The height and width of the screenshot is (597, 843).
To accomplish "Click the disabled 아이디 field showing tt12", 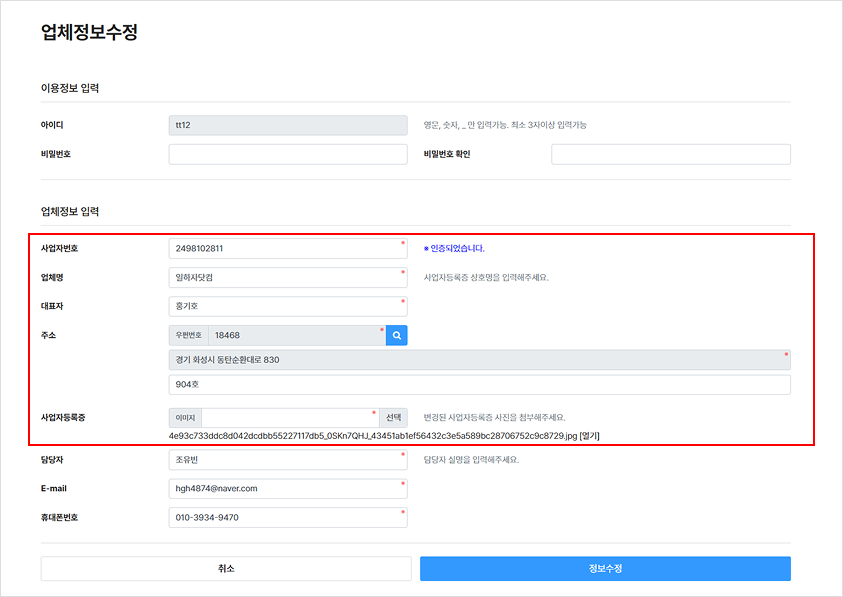I will (x=288, y=125).
